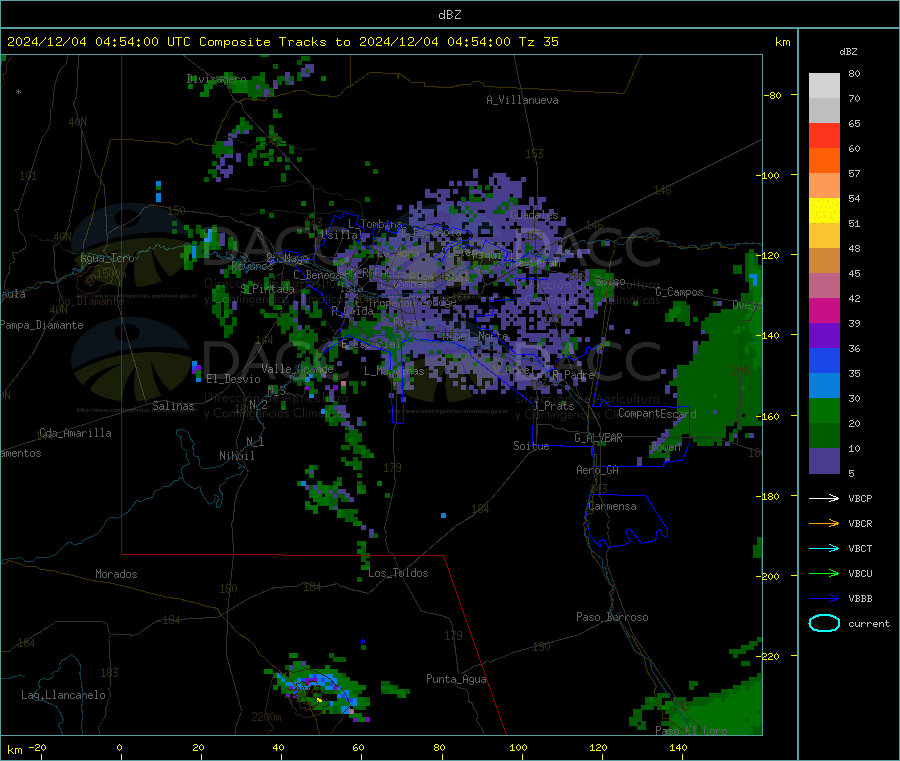Click the Los_Toldos map label

pos(398,573)
